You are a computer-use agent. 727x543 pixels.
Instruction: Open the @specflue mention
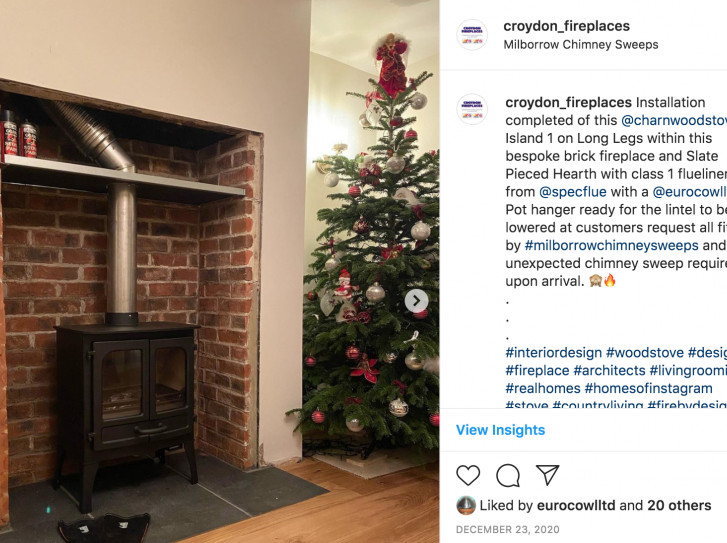point(573,192)
